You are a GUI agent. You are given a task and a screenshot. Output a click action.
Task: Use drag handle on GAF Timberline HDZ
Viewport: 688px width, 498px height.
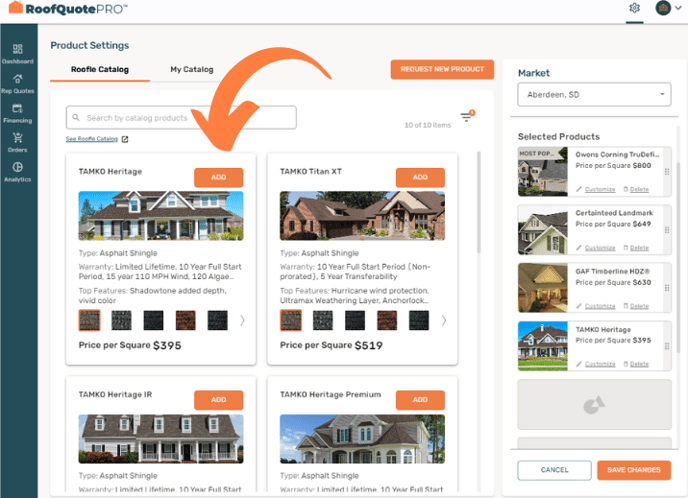pos(667,288)
